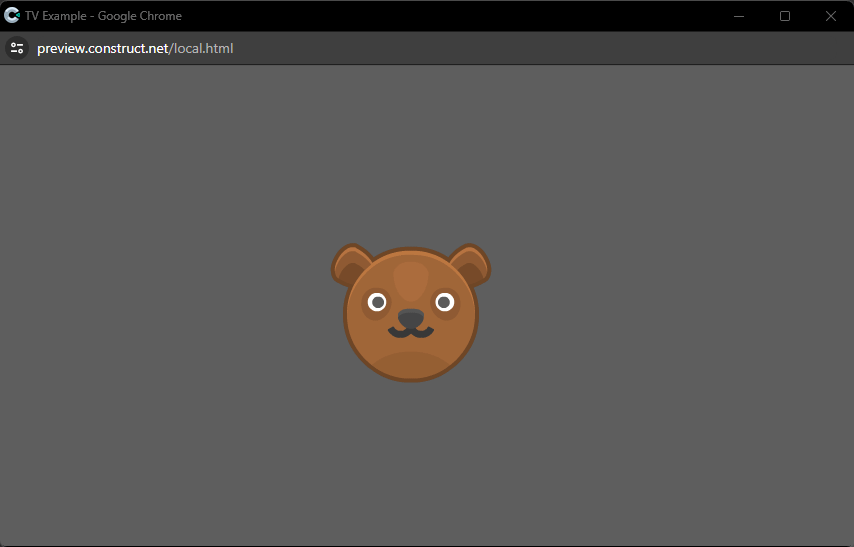Screen dimensions: 854x547
Task: Click the preview.construct.net domain text
Action: click(x=103, y=48)
